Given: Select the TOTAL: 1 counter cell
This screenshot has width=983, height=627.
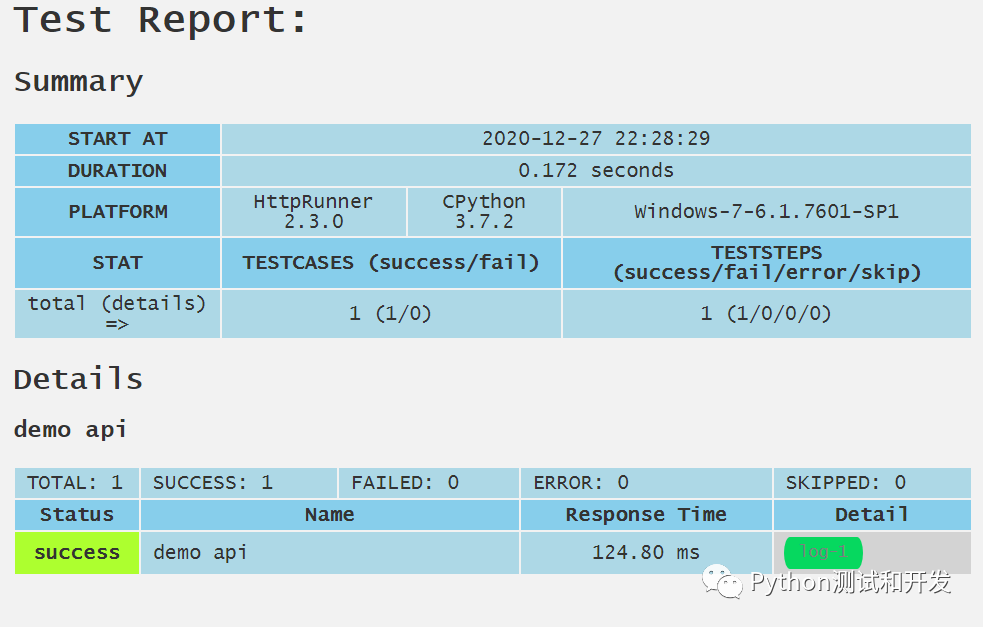Looking at the screenshot, I should [75, 483].
